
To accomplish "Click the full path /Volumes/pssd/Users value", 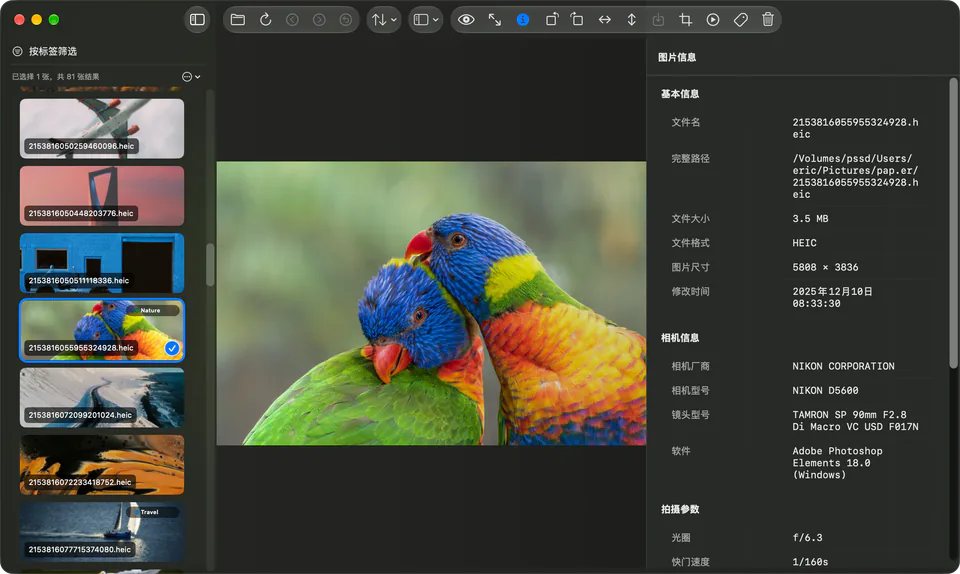I will (x=855, y=176).
